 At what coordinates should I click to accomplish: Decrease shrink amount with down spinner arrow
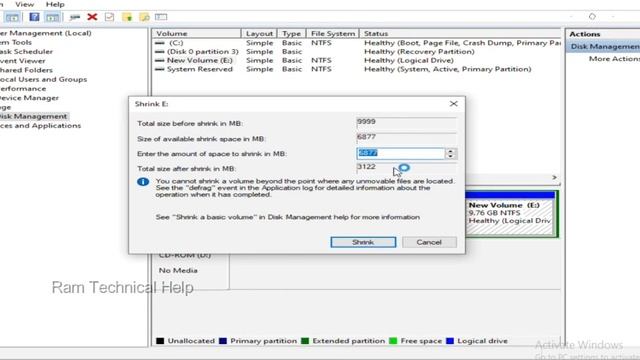click(451, 156)
